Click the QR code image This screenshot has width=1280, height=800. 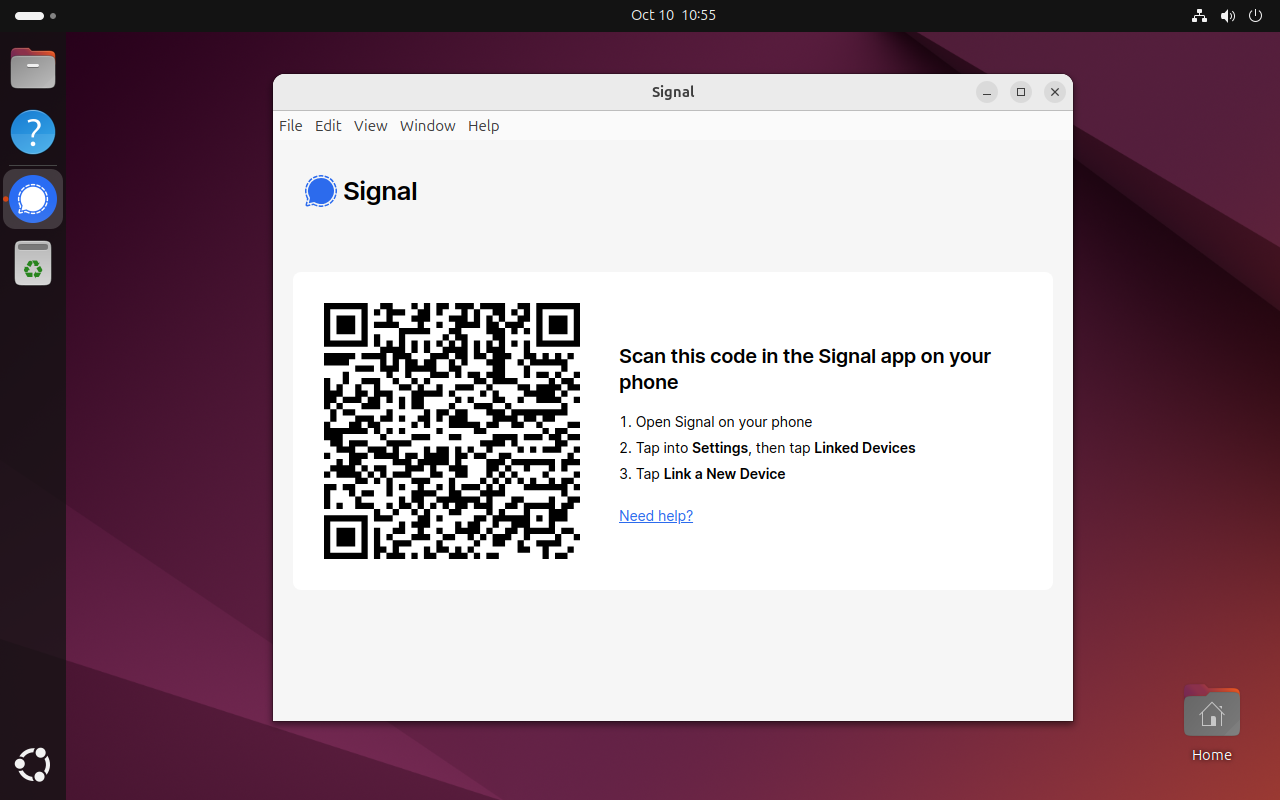pos(452,431)
